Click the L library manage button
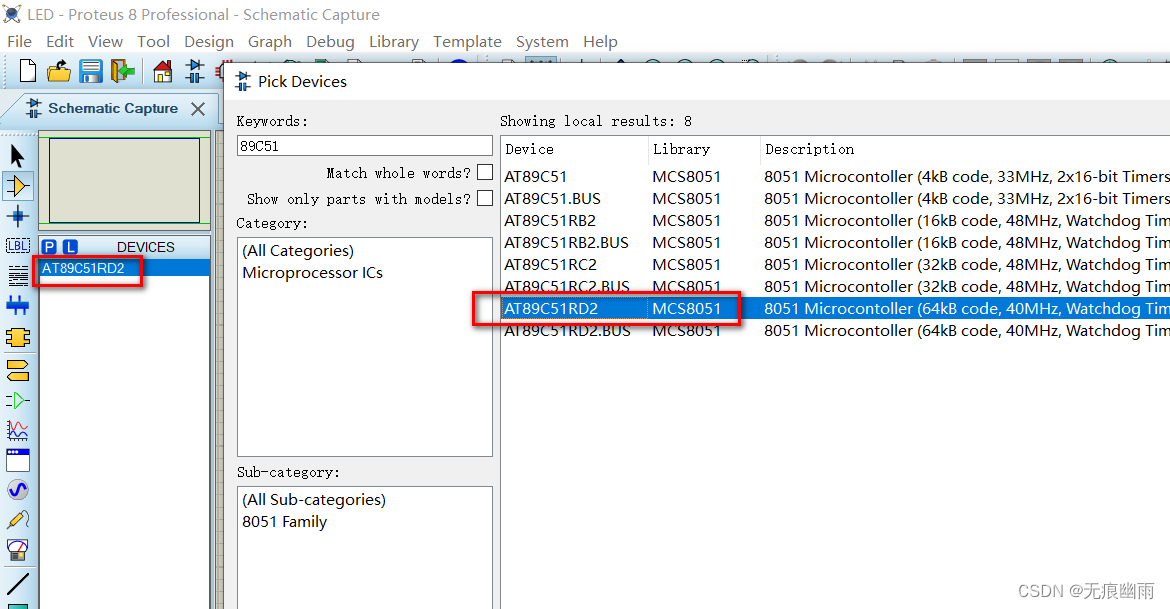 pos(70,247)
